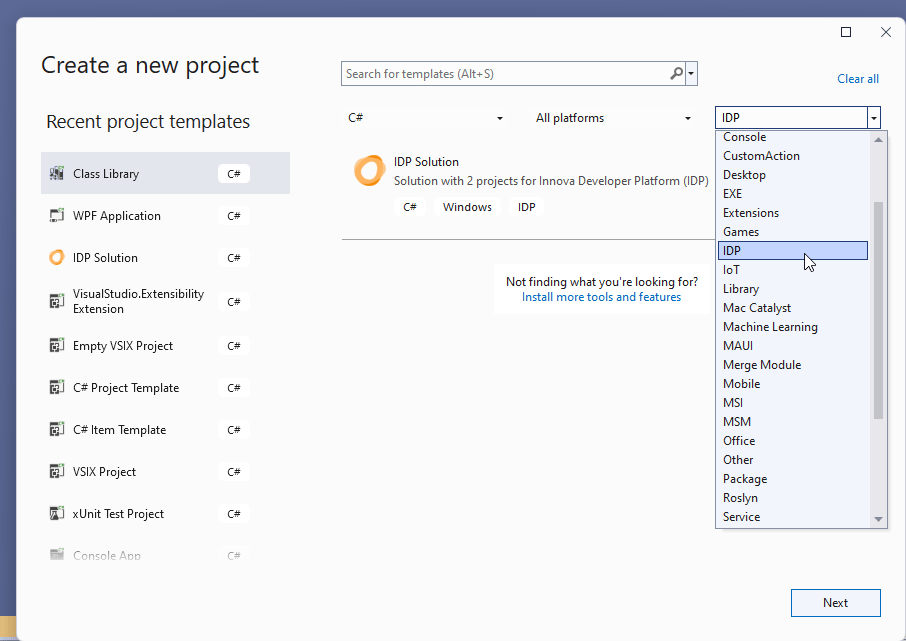Click the xUnit Test Project icon
This screenshot has height=641, width=906.
point(57,514)
